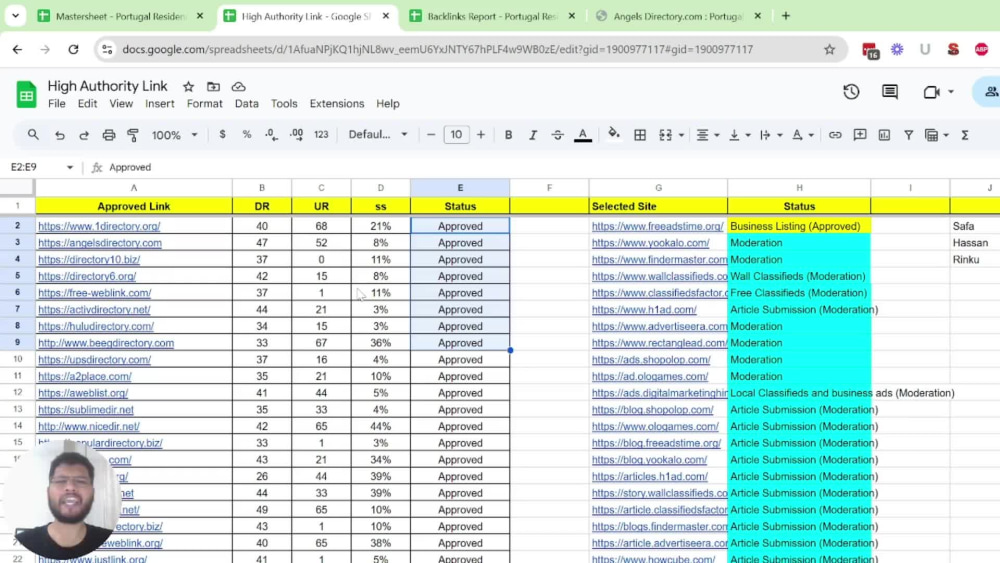Open the text color picker
The width and height of the screenshot is (1000, 563).
582,135
